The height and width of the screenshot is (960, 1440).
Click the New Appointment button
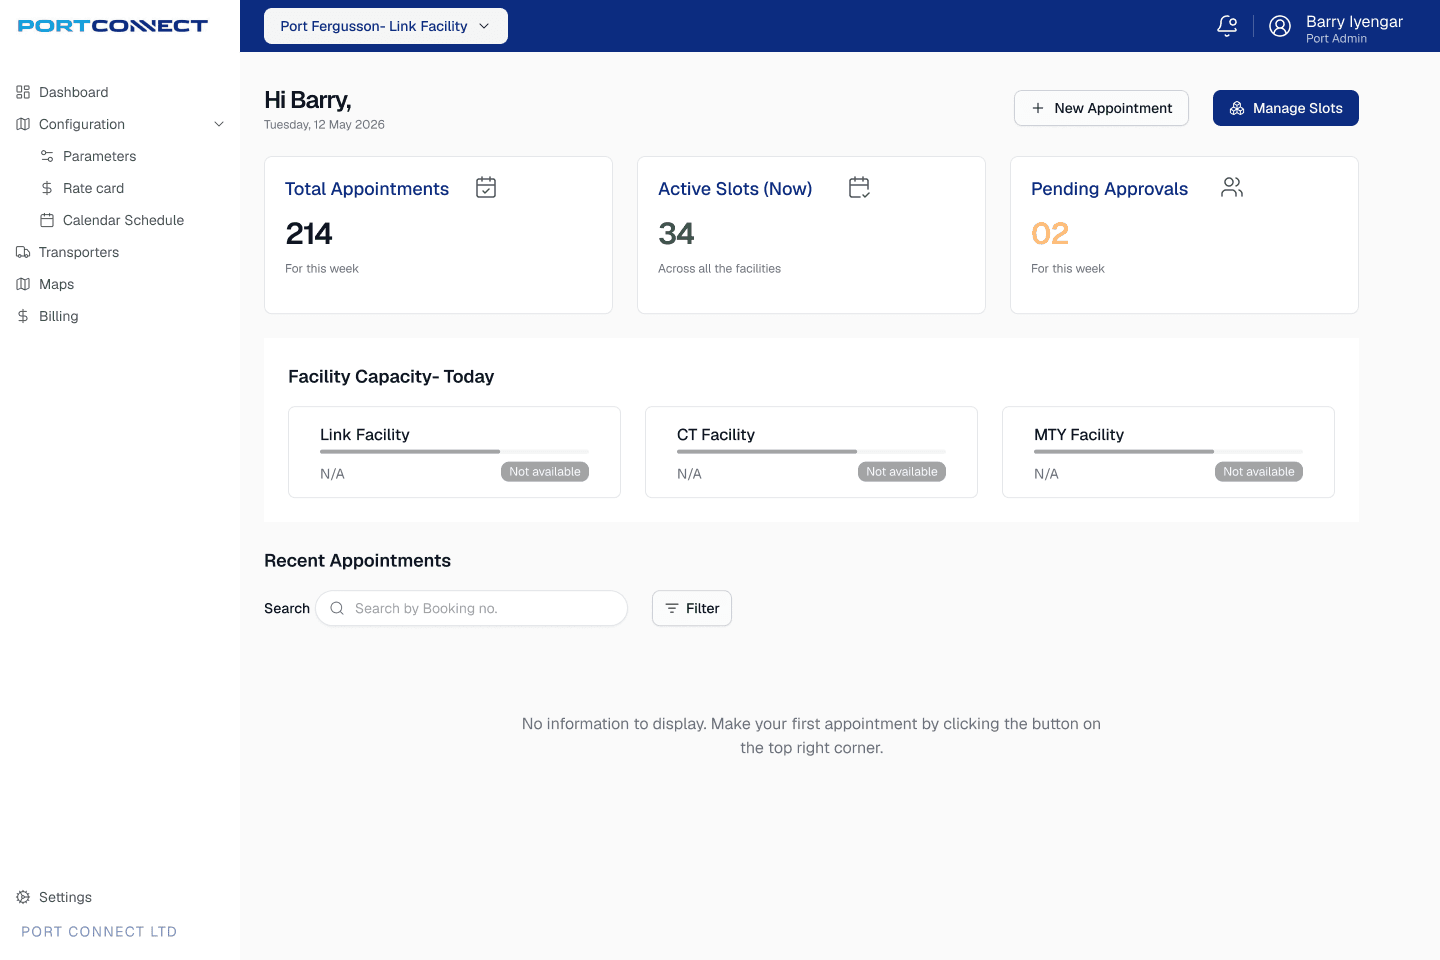1101,108
